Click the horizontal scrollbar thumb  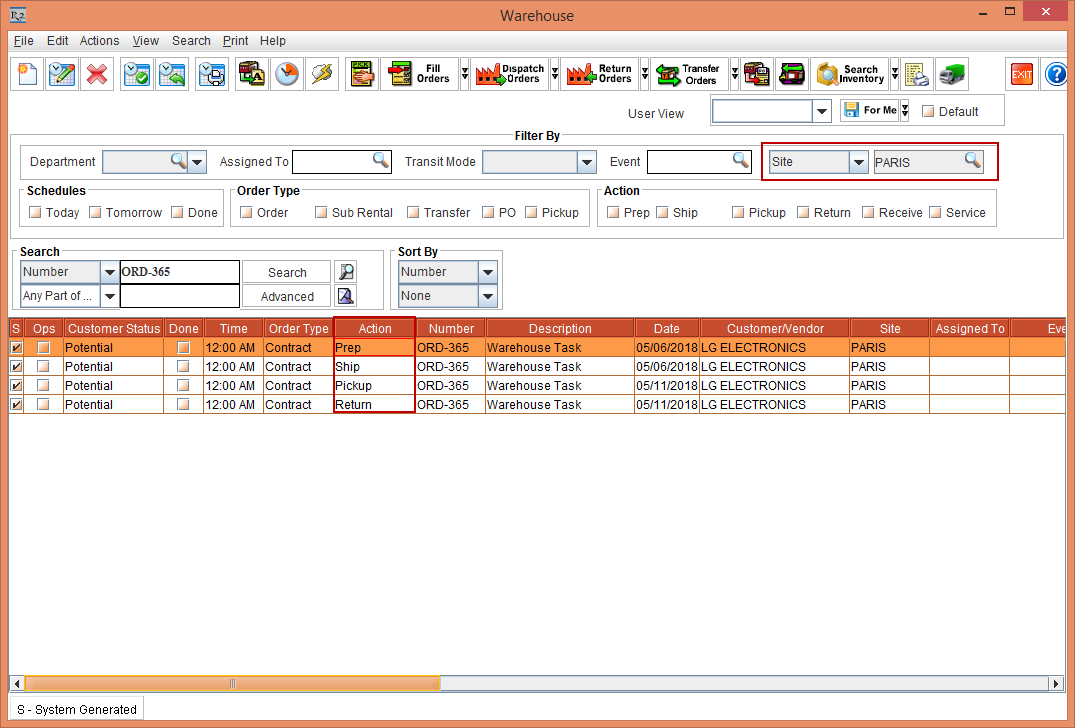coord(232,684)
